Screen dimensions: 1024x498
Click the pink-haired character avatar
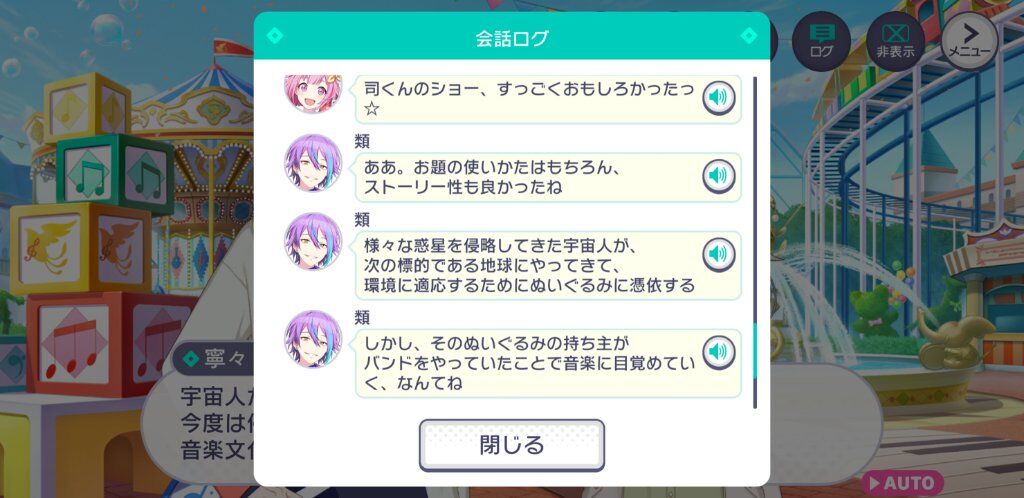tap(313, 91)
